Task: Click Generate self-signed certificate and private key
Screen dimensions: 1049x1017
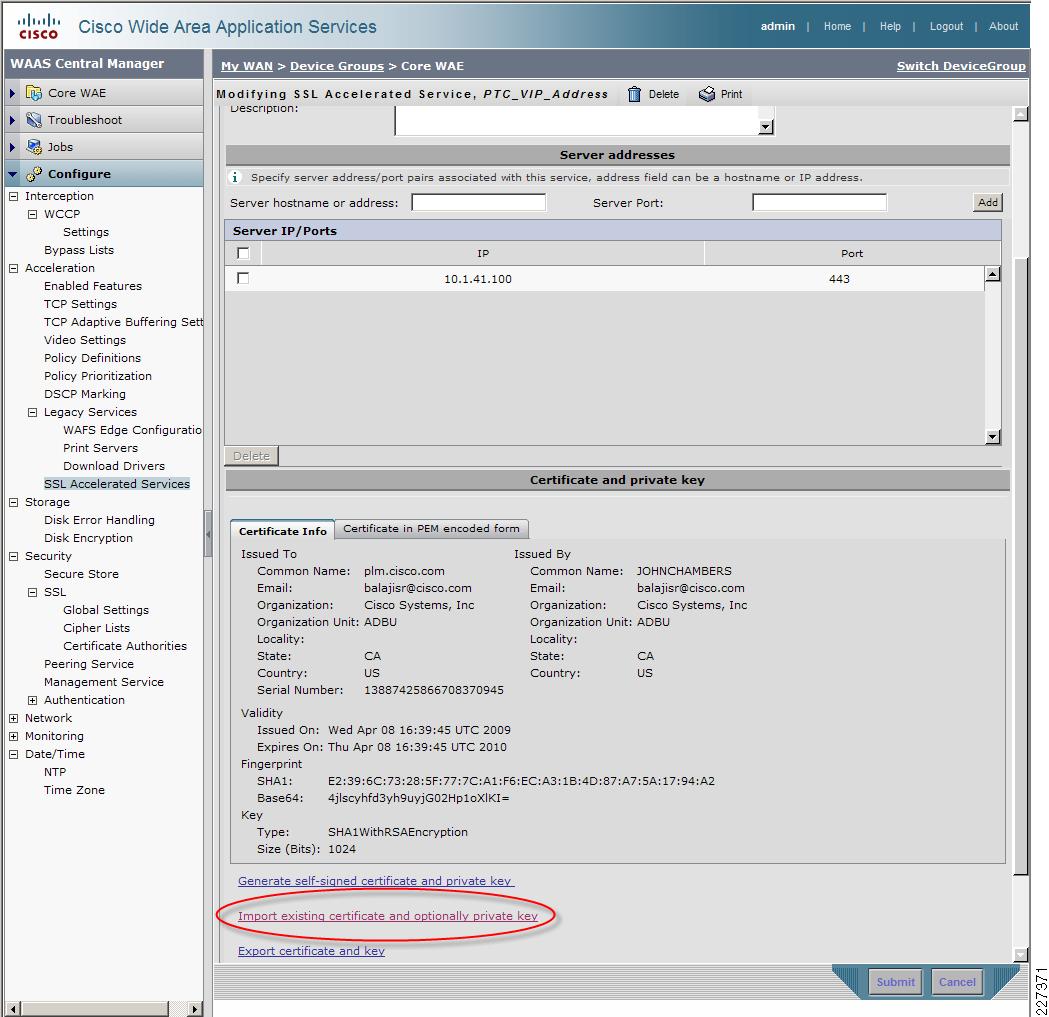Action: (376, 881)
